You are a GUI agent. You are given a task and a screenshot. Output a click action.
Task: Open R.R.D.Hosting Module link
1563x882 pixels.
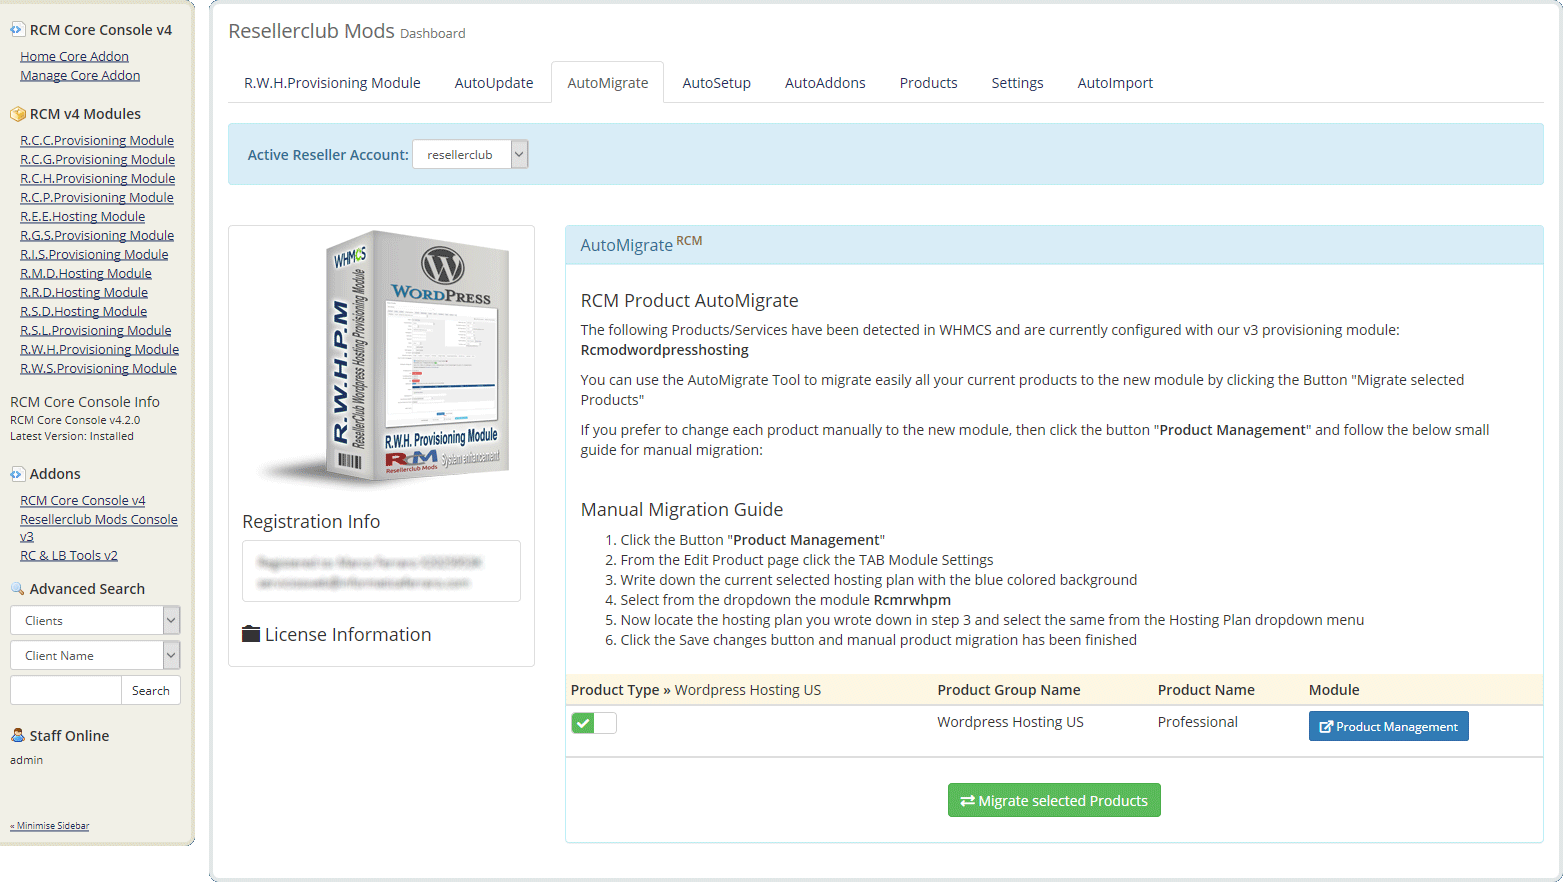(x=84, y=293)
